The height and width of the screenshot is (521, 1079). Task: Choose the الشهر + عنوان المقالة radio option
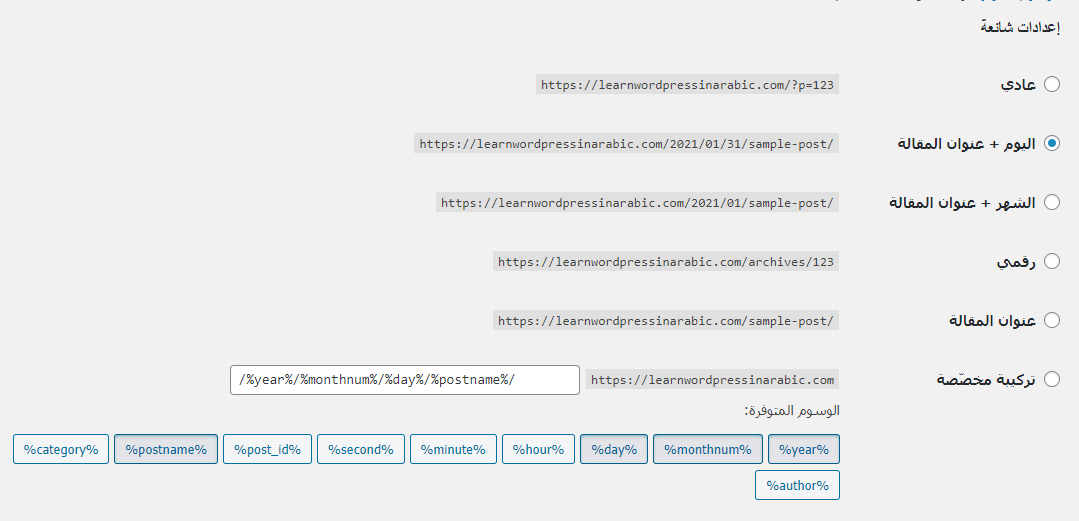click(1051, 202)
